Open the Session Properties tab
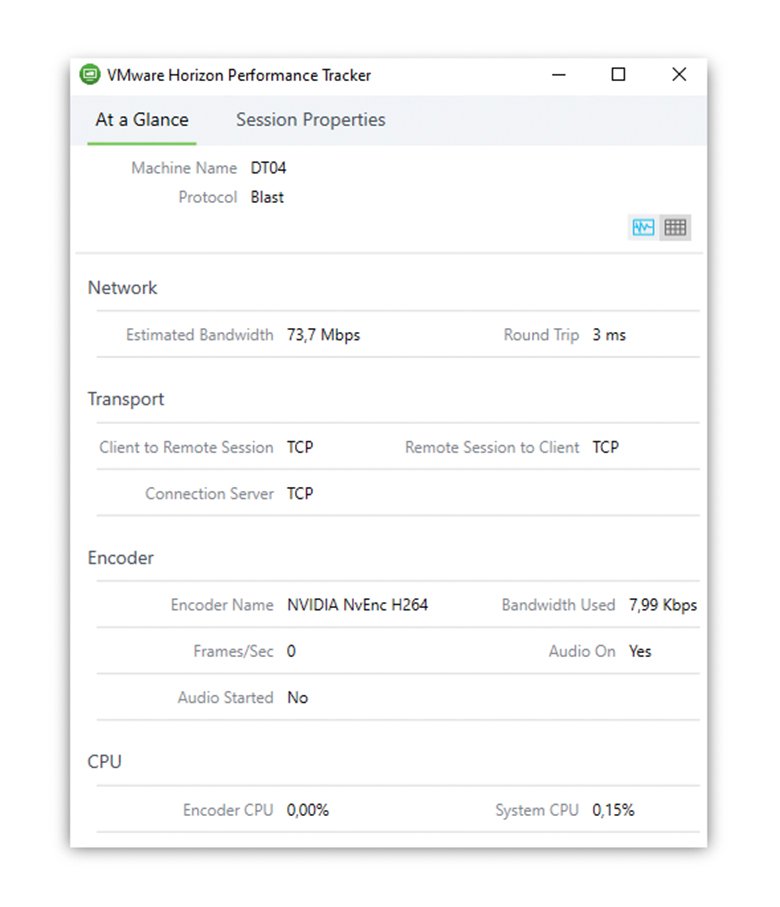The width and height of the screenshot is (780, 907). pyautogui.click(x=310, y=120)
